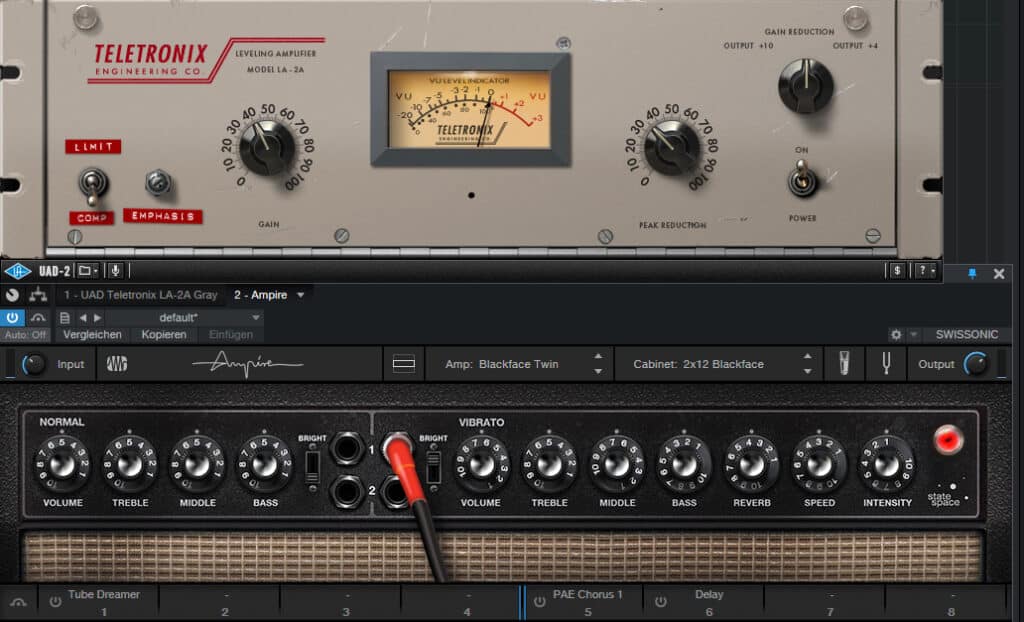The height and width of the screenshot is (622, 1024).
Task: Click the blue pin window icon
Action: point(972,274)
